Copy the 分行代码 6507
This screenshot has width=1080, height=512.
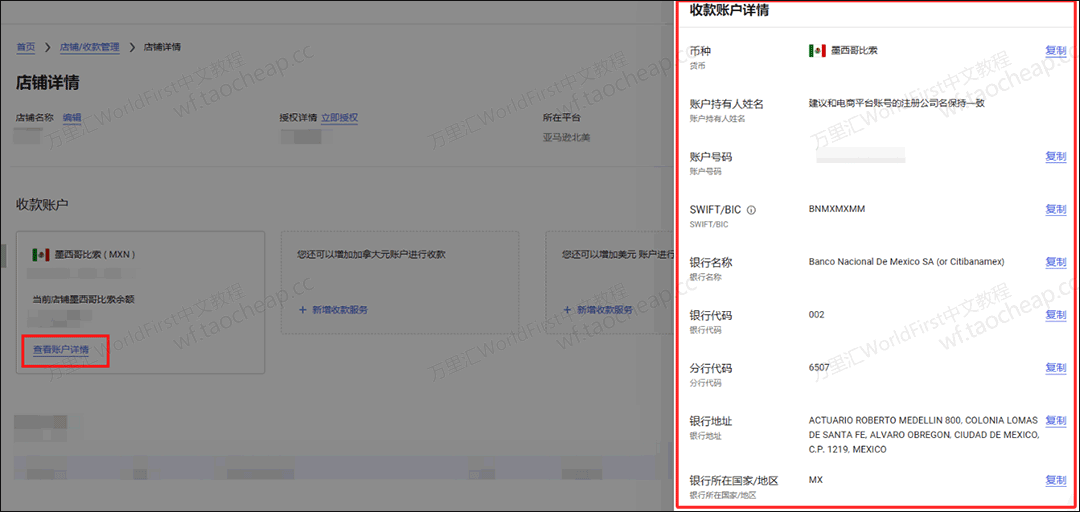(x=1056, y=367)
